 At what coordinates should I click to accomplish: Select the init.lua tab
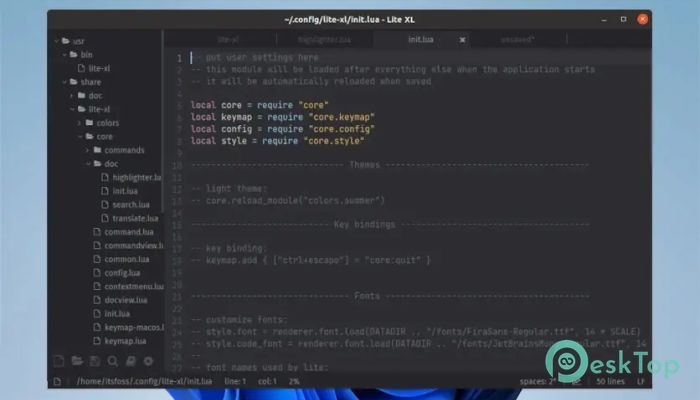421,40
